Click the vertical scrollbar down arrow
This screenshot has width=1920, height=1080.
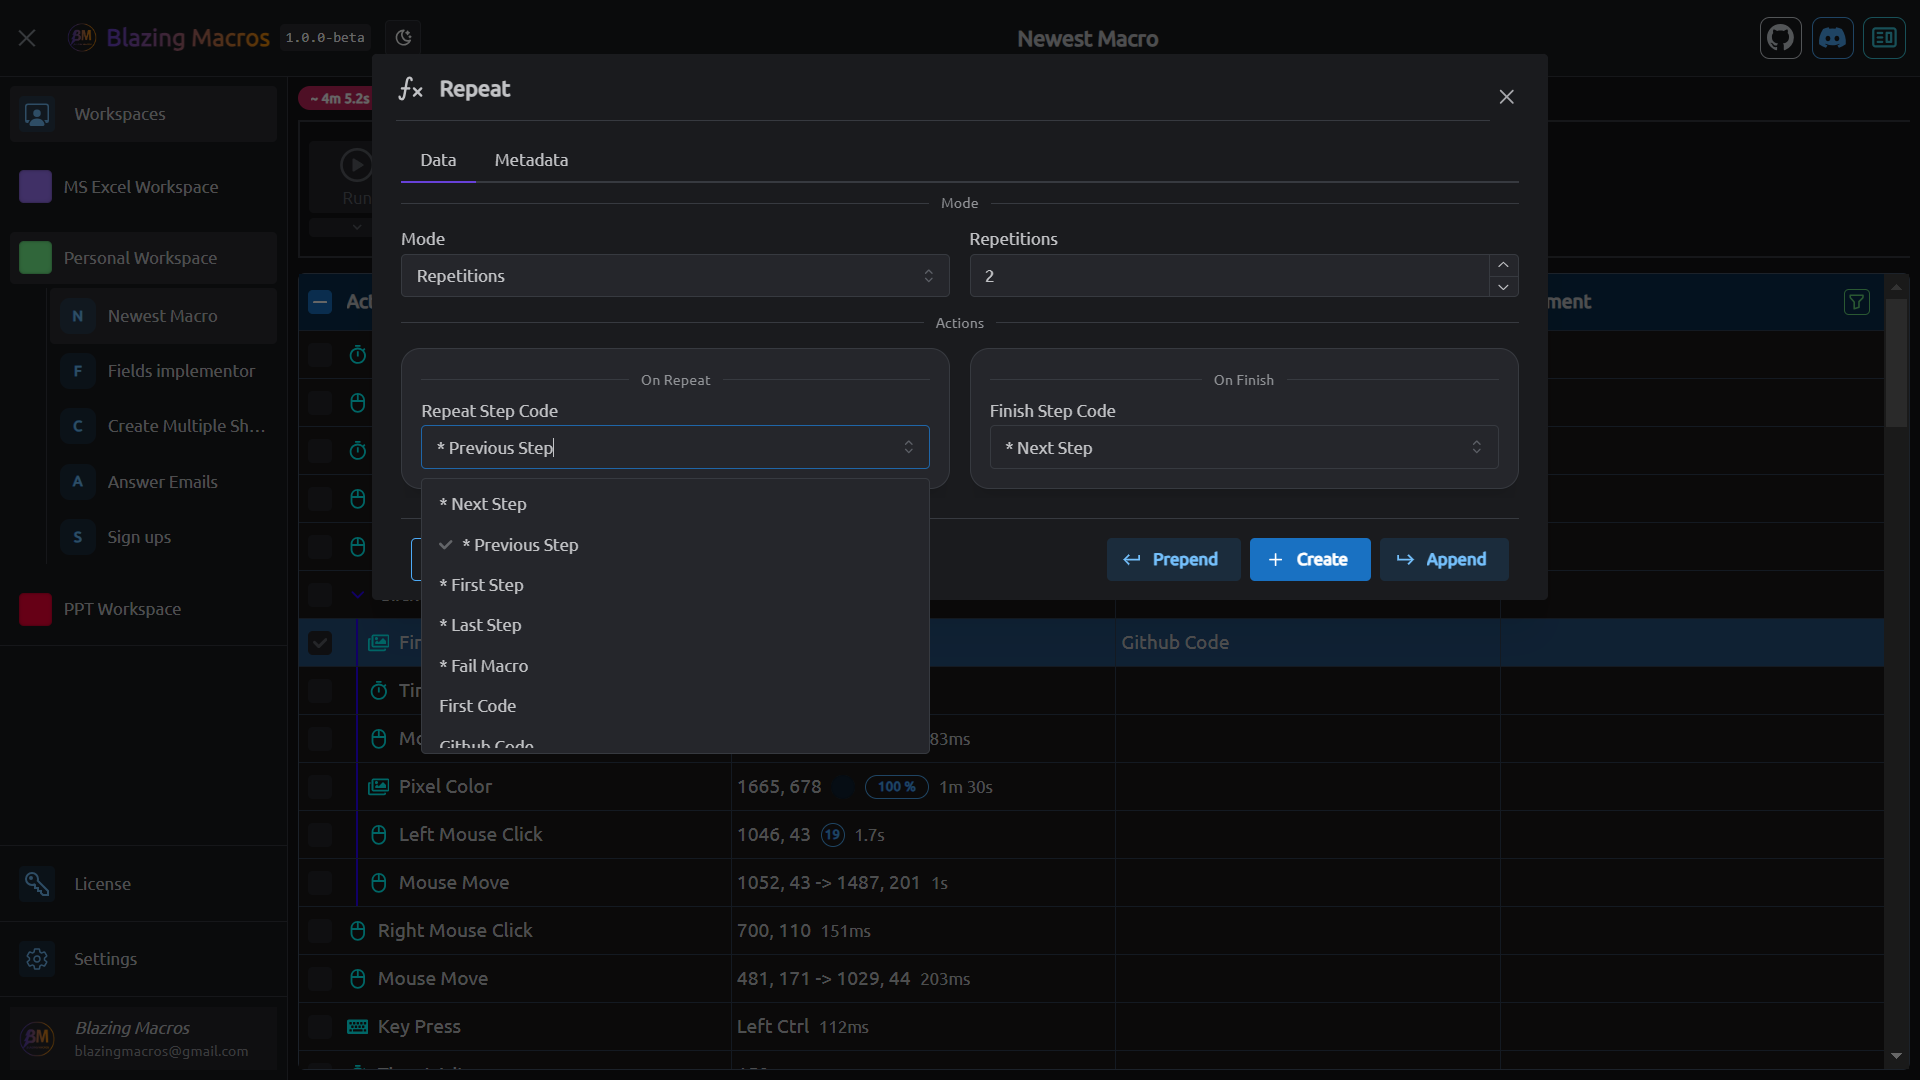1896,1056
